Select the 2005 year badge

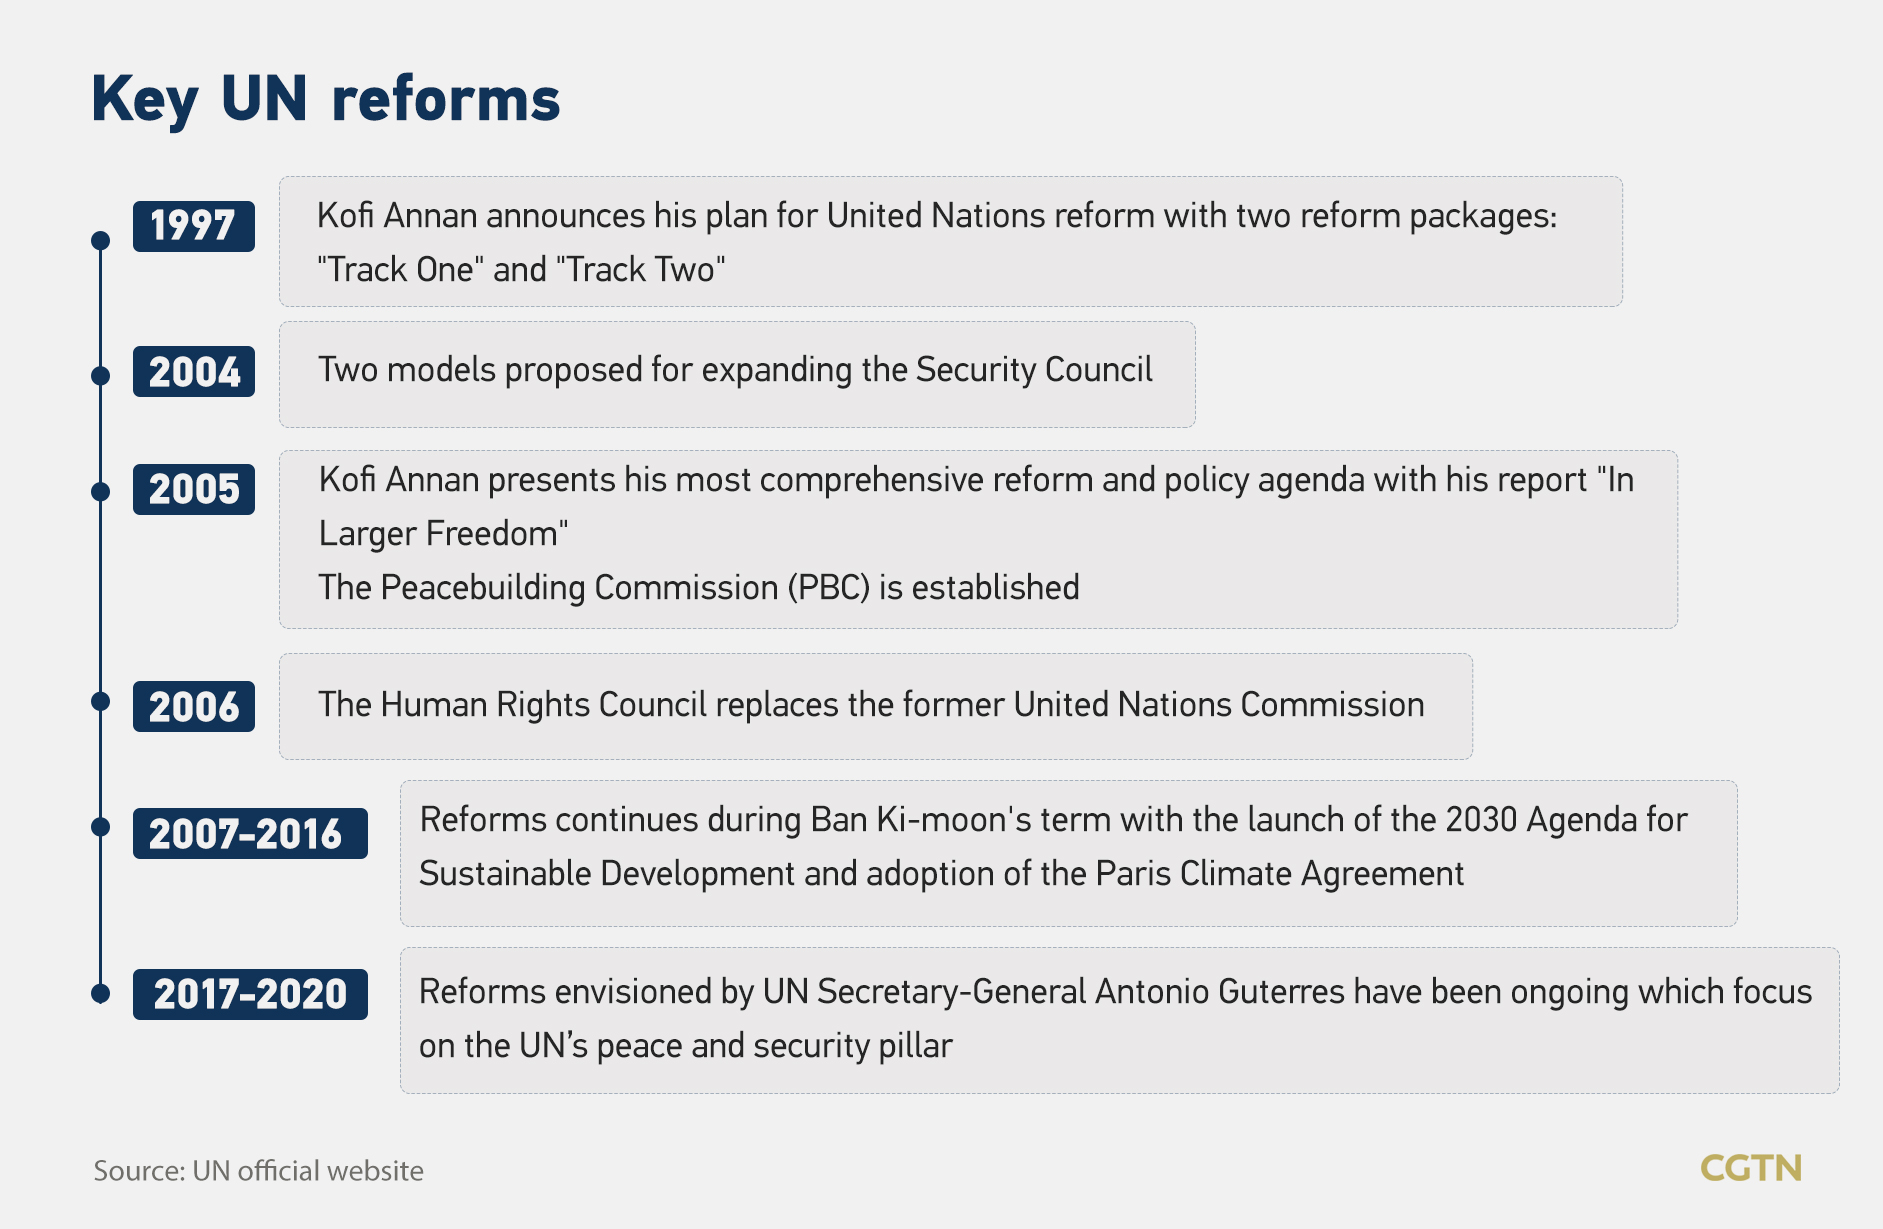tap(194, 489)
